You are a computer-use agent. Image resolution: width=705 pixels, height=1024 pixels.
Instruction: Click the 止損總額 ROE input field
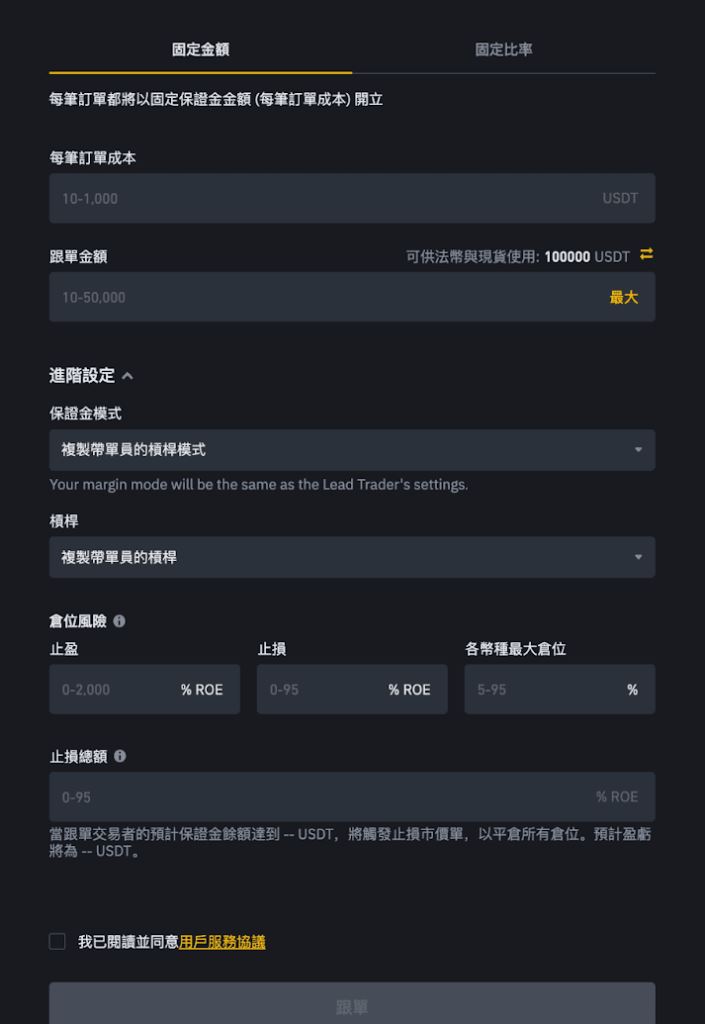click(320, 797)
